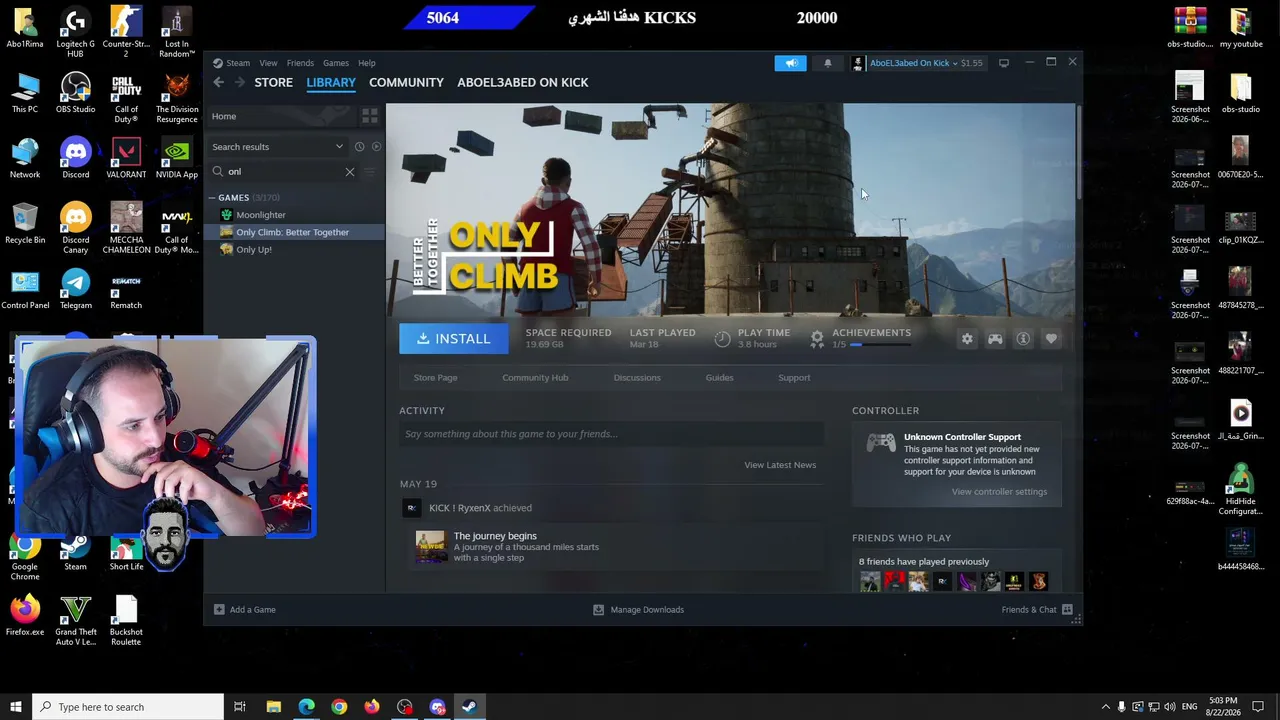Sort library by recent activity clock icon
Viewport: 1280px width, 720px height.
[x=359, y=147]
